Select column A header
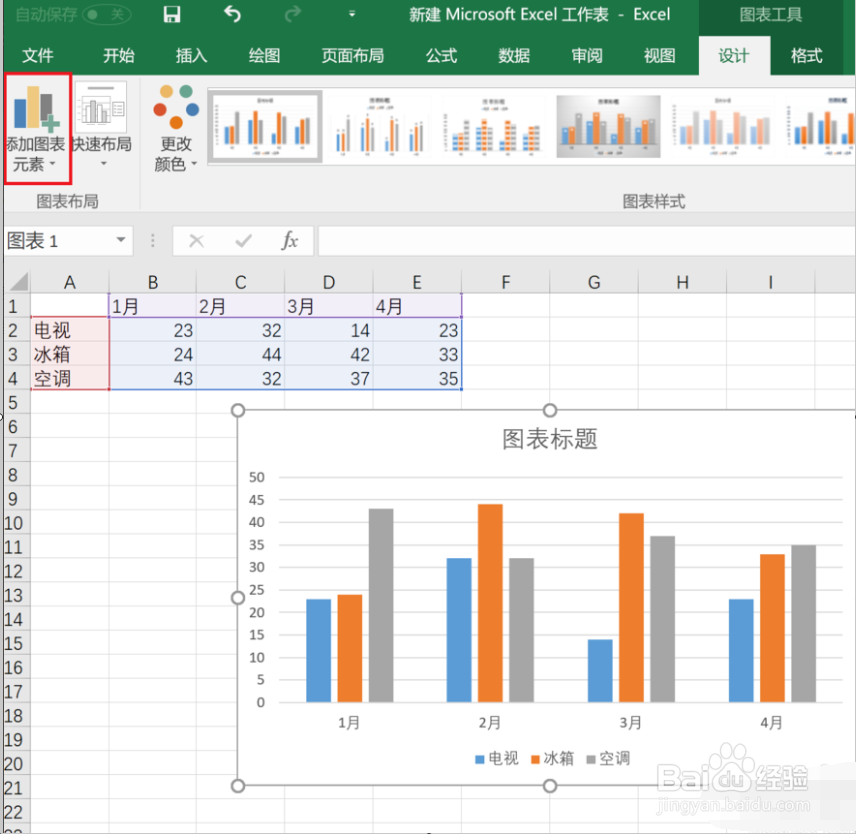The image size is (856, 834). (69, 282)
